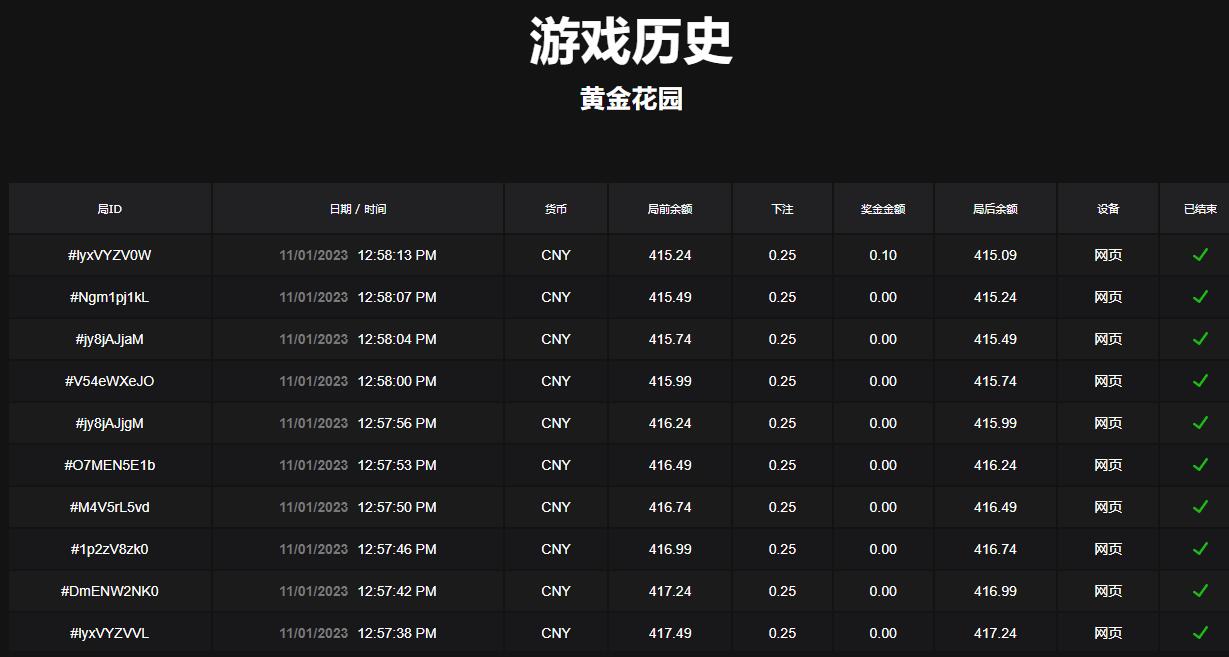
Task: Click the 局前余额 column header
Action: point(670,209)
